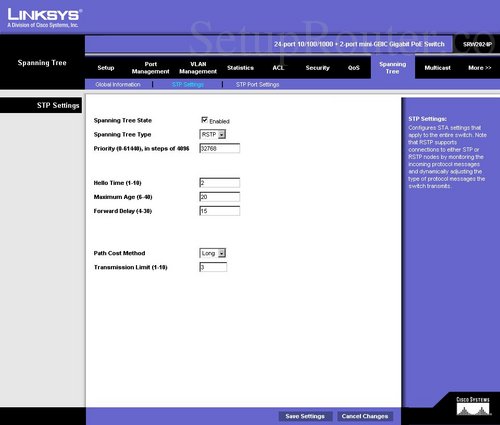This screenshot has height=425, width=500.
Task: Open the Security tab
Action: [317, 68]
